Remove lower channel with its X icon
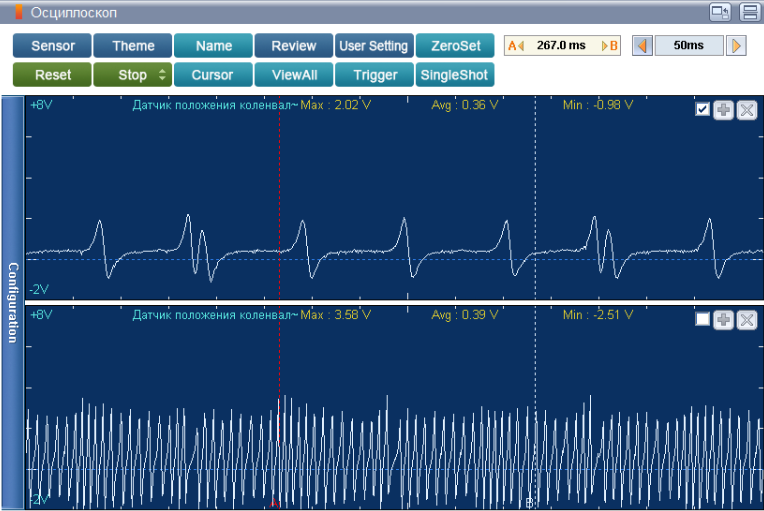The height and width of the screenshot is (511, 764). 747,320
